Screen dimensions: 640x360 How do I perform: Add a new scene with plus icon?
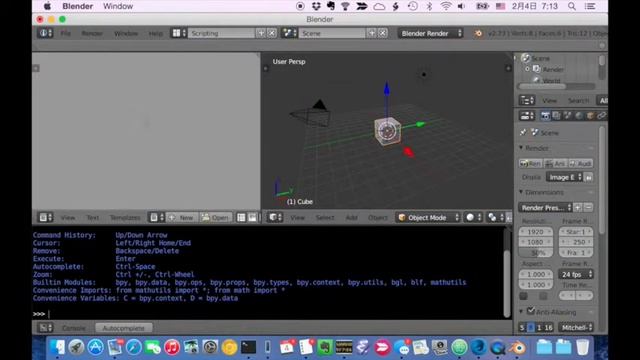(x=371, y=33)
